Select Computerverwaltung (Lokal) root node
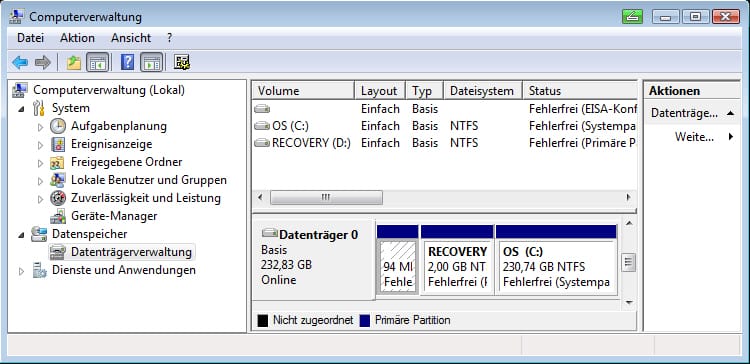The image size is (750, 364). pyautogui.click(x=109, y=90)
